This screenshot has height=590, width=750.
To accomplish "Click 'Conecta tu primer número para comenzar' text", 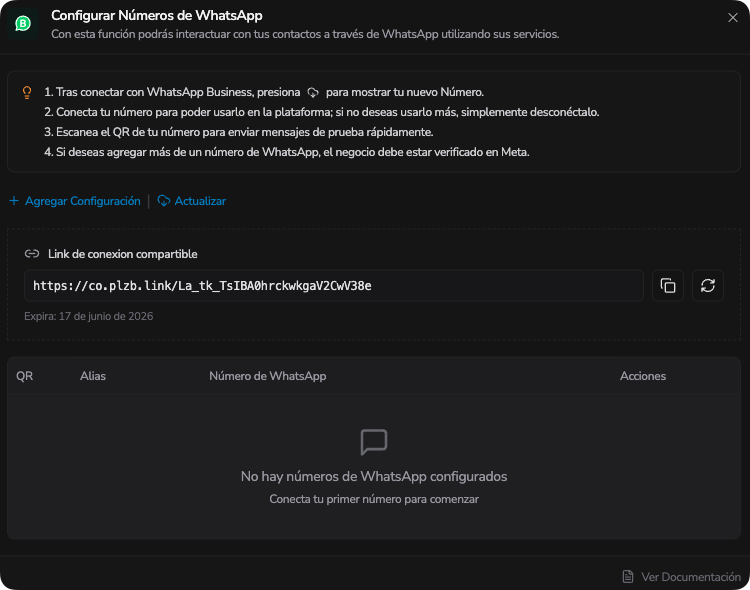I will (x=374, y=499).
